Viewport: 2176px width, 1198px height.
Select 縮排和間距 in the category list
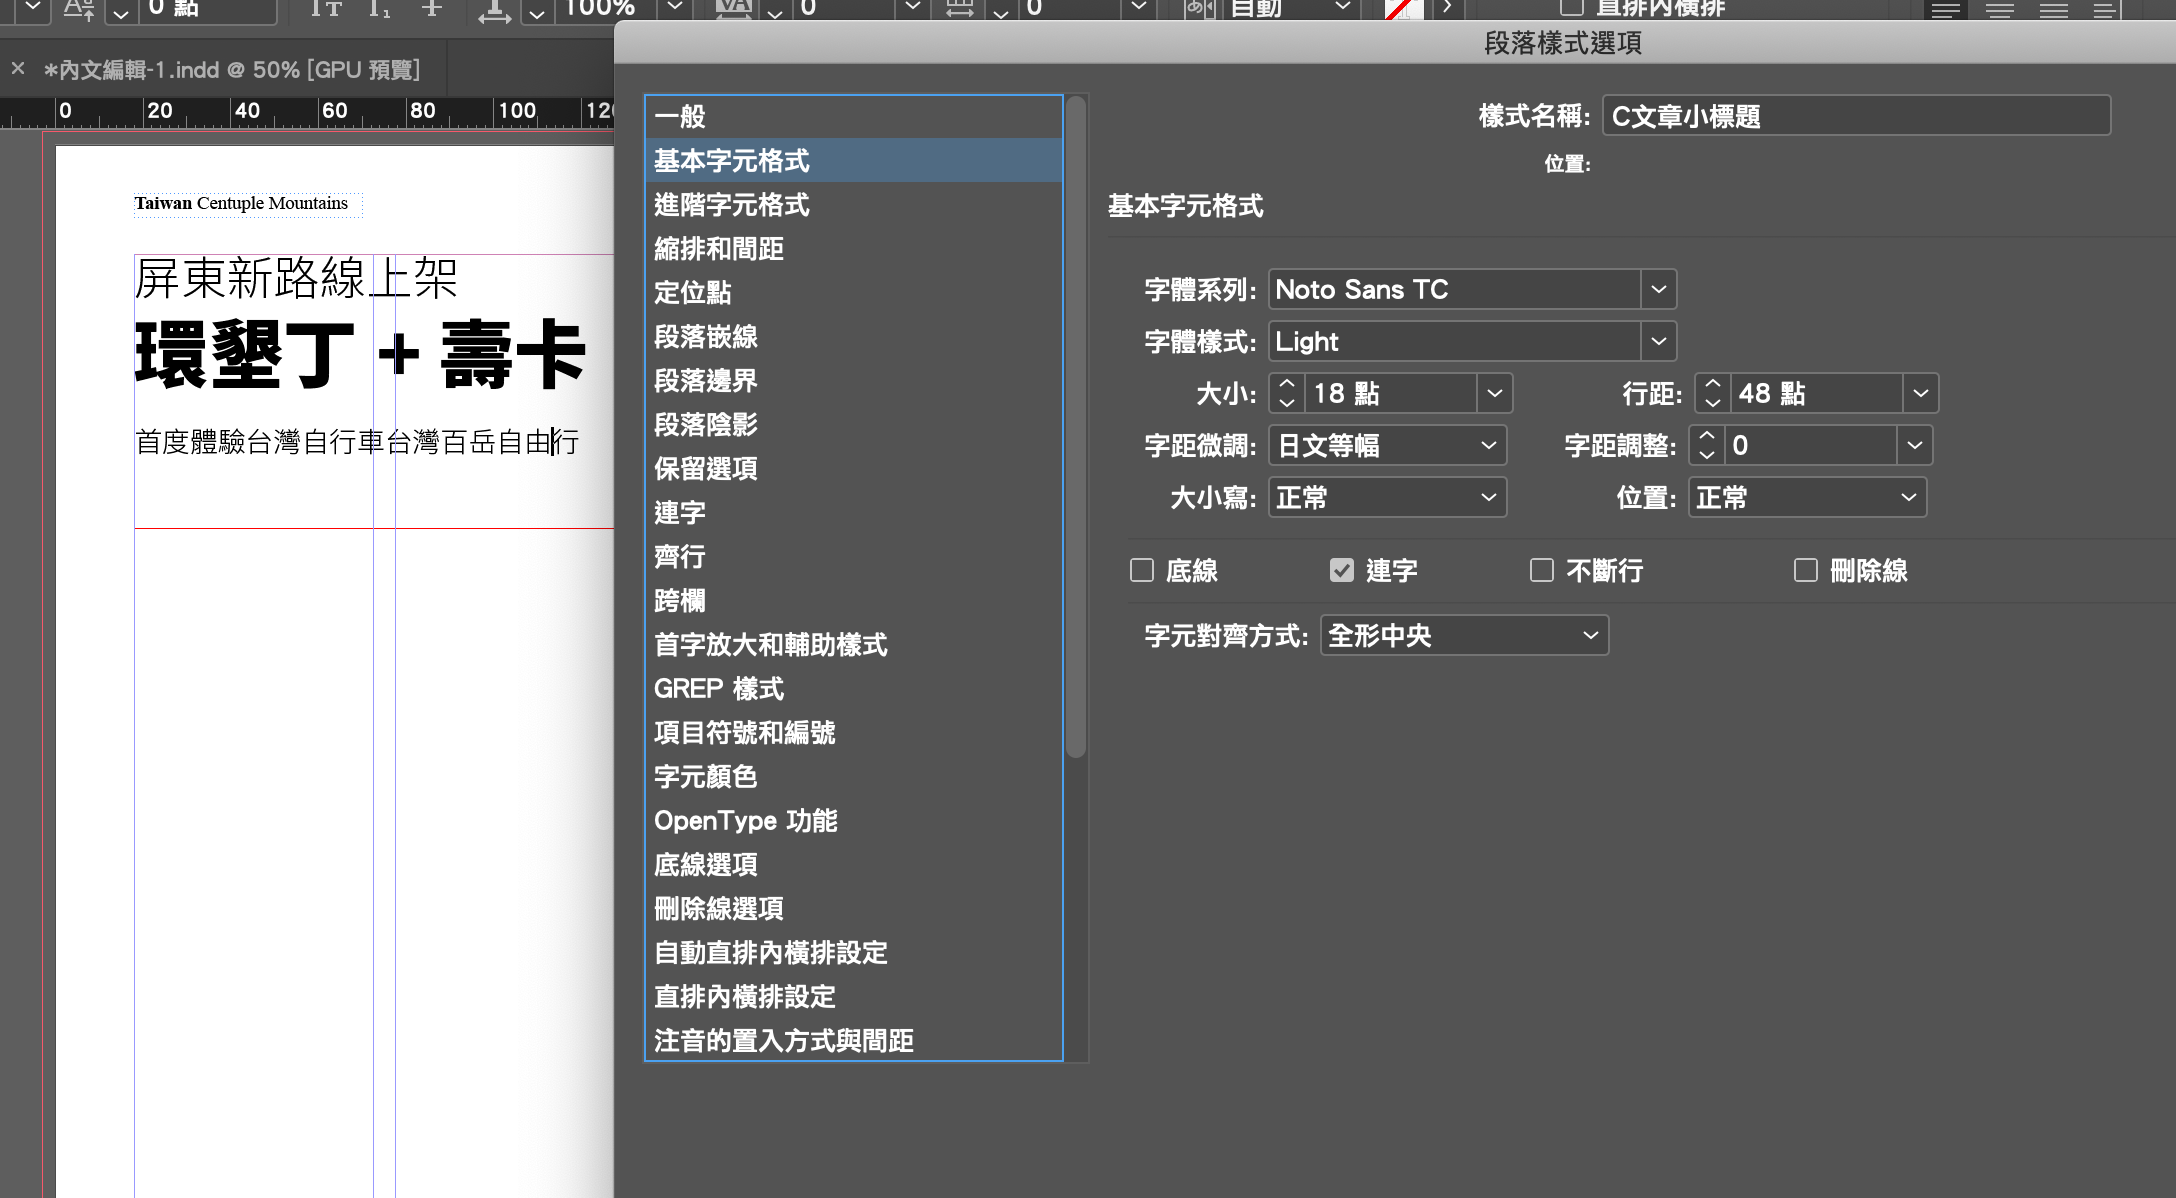719,249
